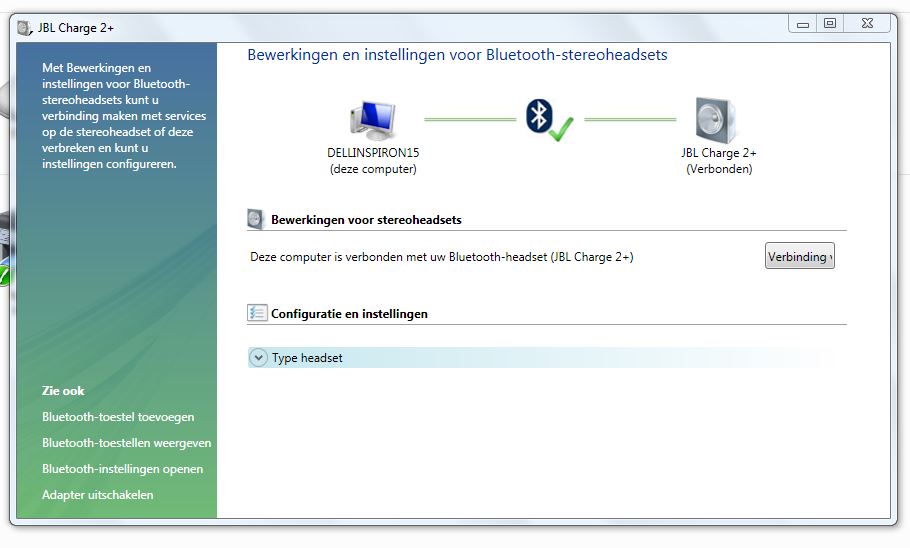Click Adapter uitschakelen link
This screenshot has height=548, width=910.
[x=98, y=495]
